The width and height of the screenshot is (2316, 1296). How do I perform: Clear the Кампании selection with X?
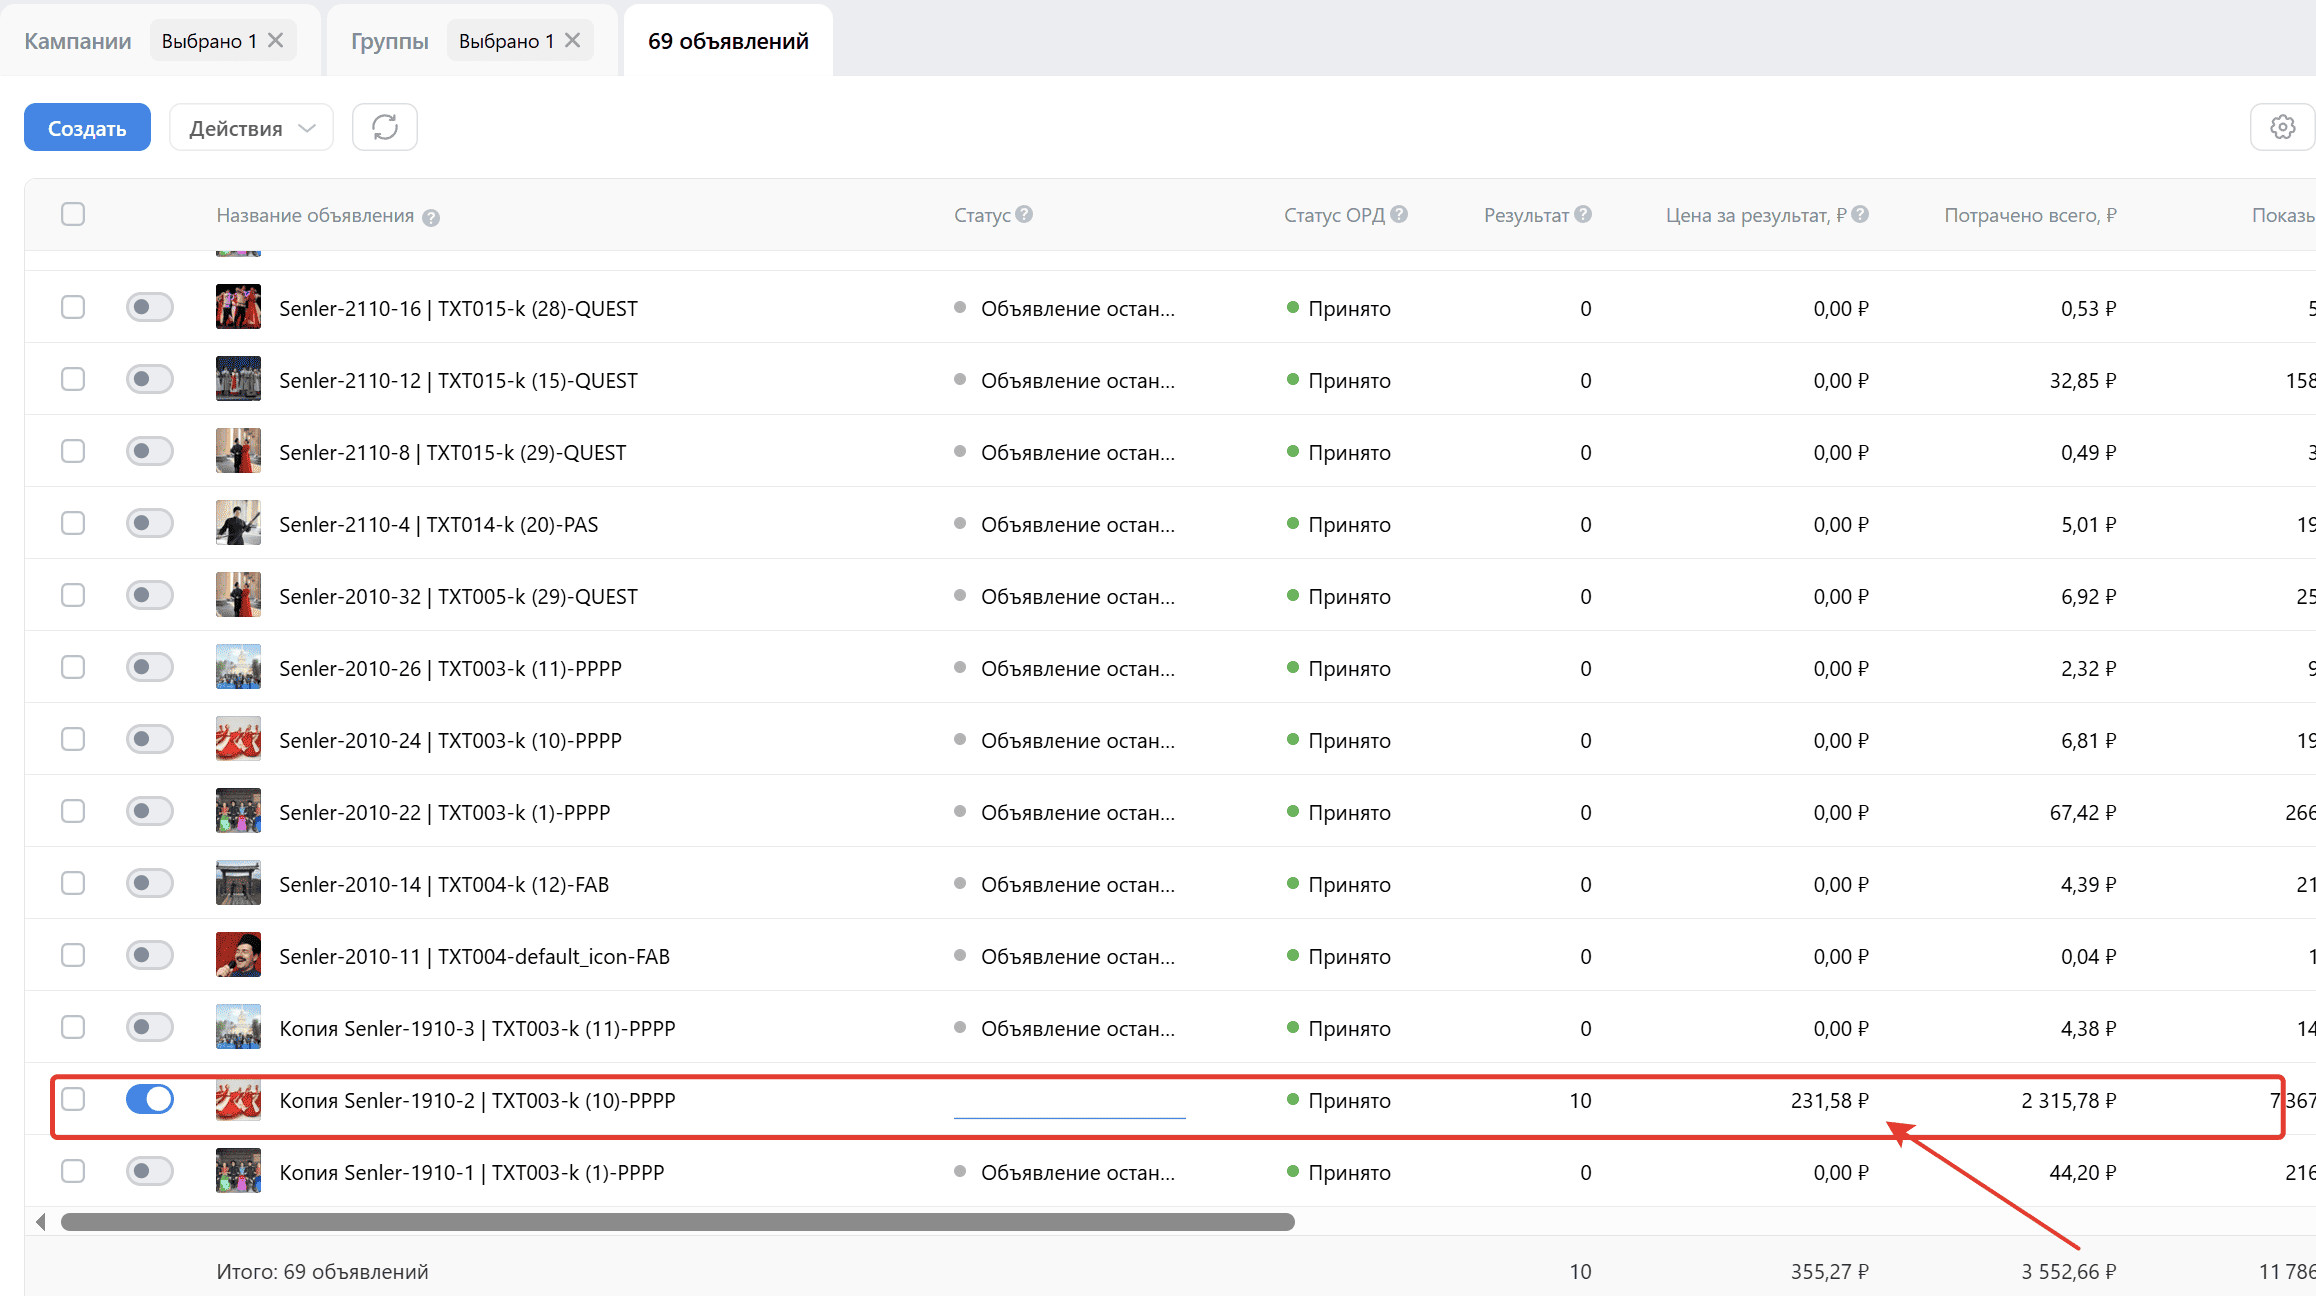tap(276, 40)
